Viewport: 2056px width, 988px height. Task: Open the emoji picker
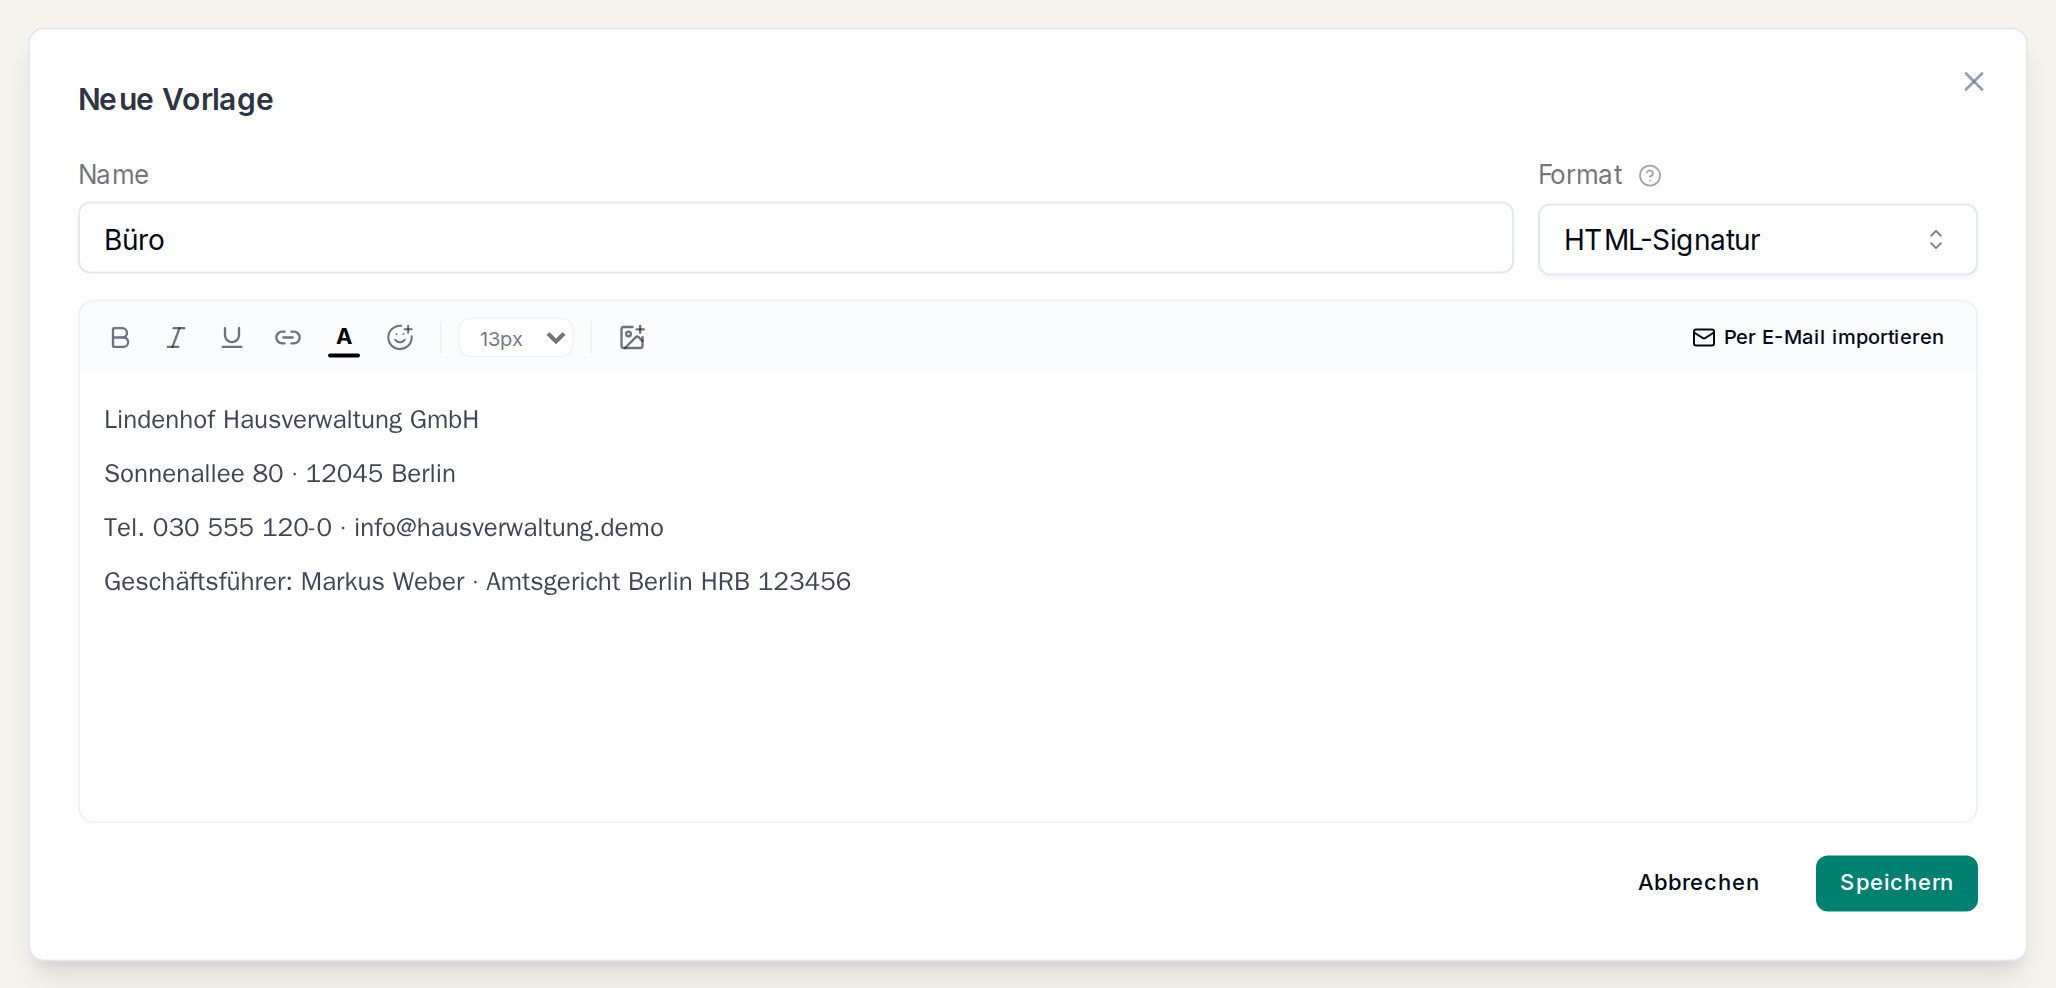click(400, 338)
